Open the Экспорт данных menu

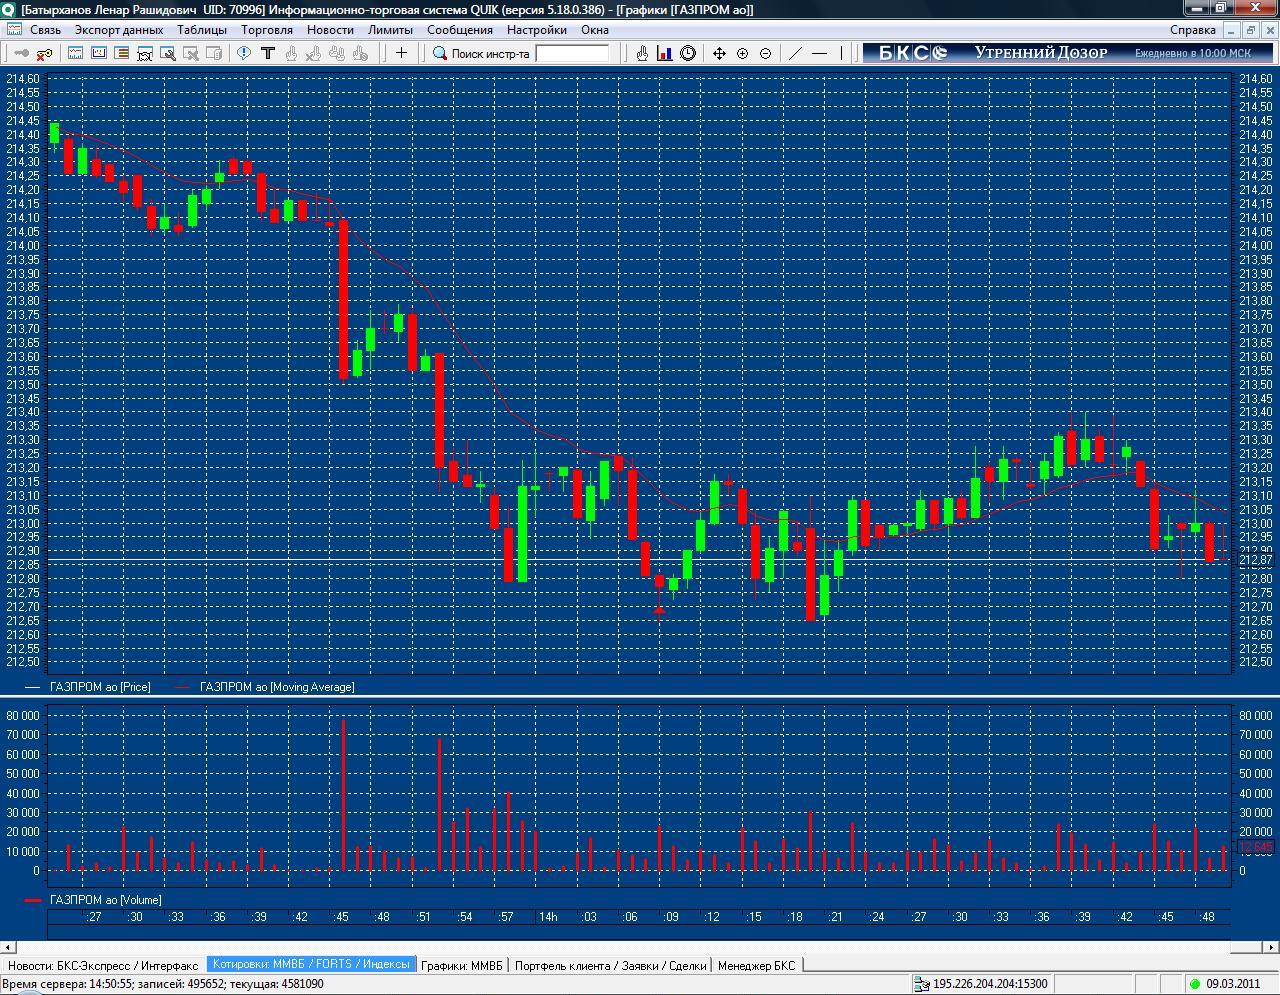point(119,29)
